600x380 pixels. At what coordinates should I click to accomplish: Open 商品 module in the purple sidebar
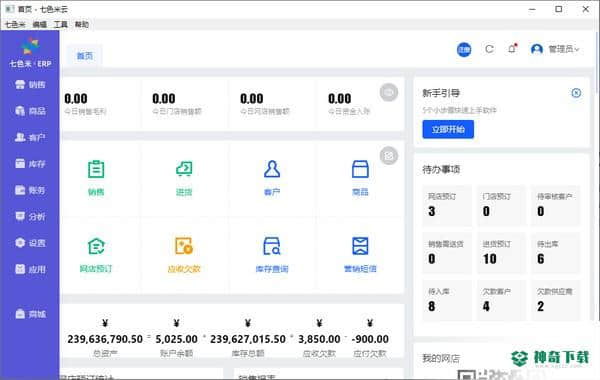30,111
